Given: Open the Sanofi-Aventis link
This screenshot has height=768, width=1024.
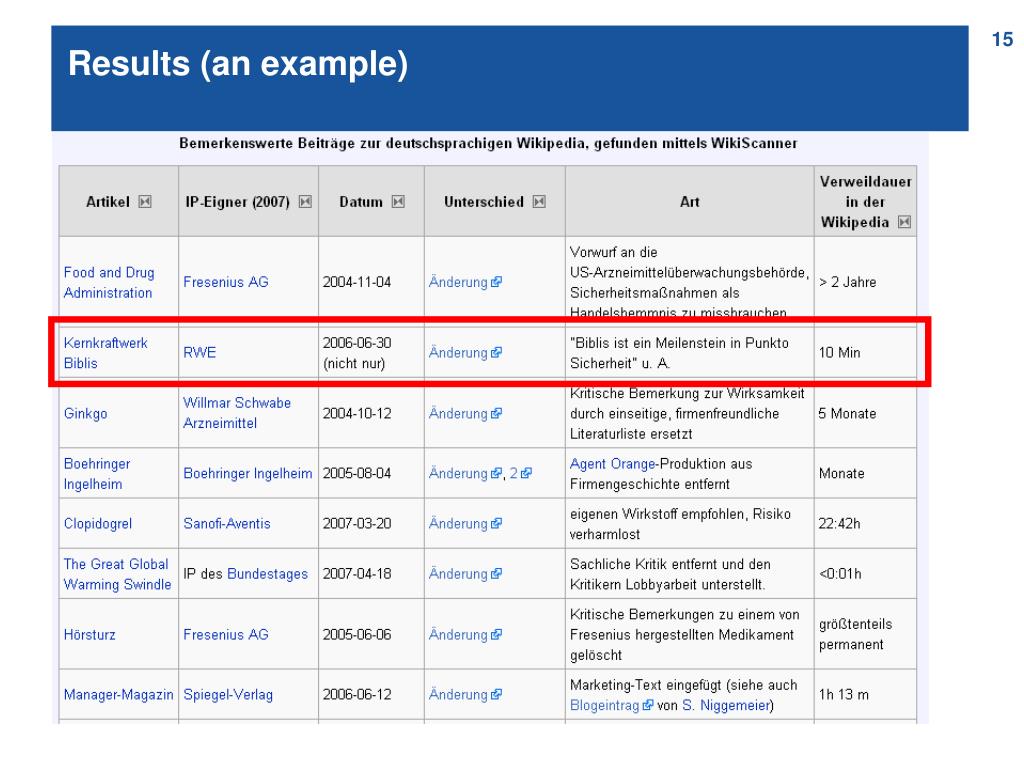Looking at the screenshot, I should [227, 524].
